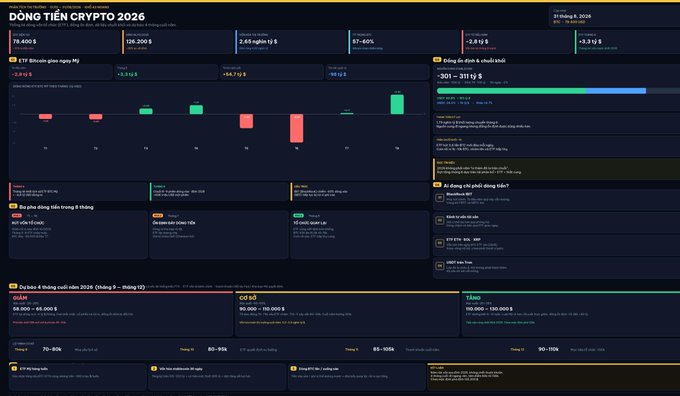This screenshot has height=396, width=680.
Task: Click the blue USDC segment of the stablecoin bar
Action: point(616,91)
